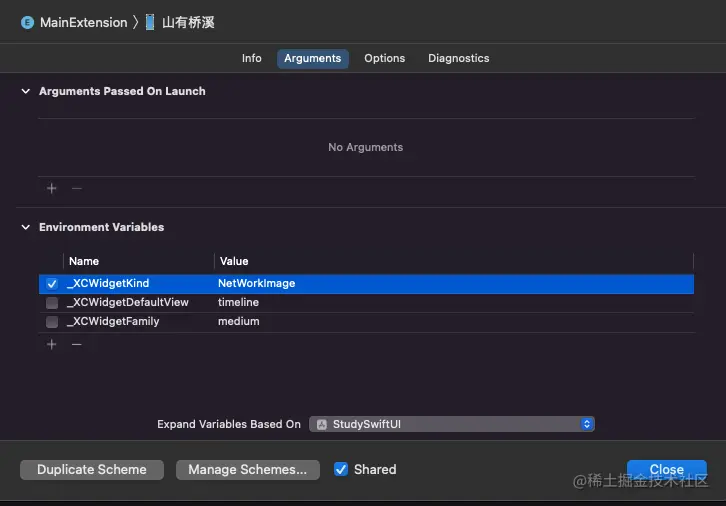
Task: Toggle the Shared scheme checkbox
Action: pyautogui.click(x=341, y=469)
